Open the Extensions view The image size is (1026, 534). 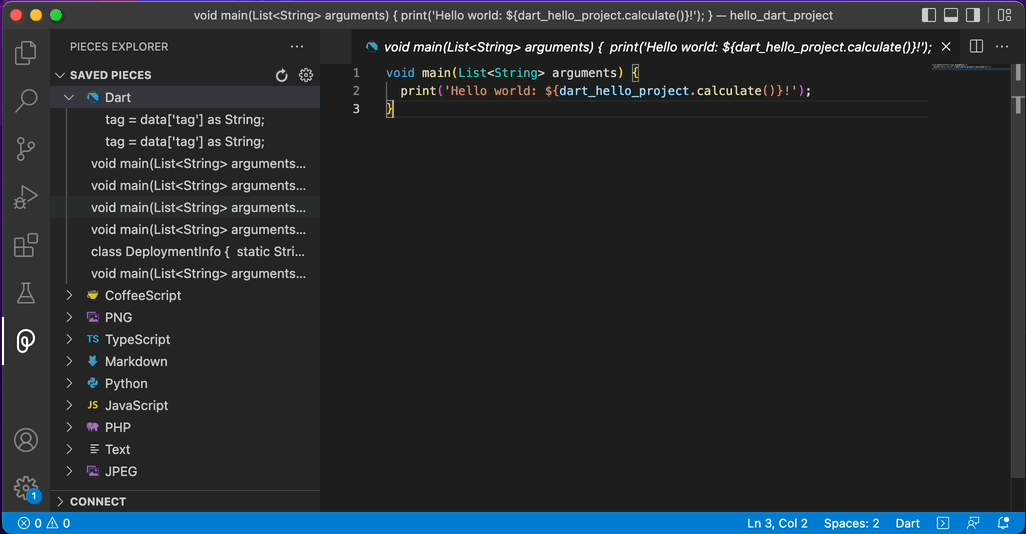pos(26,245)
